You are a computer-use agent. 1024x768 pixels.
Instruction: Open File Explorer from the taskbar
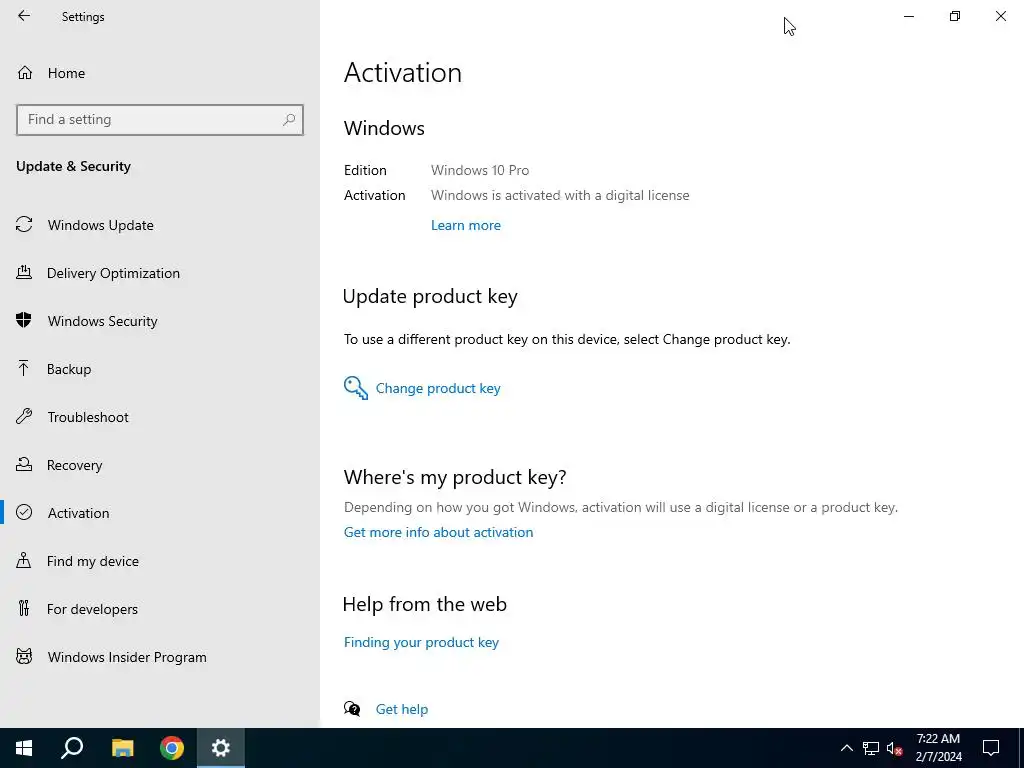(x=123, y=748)
